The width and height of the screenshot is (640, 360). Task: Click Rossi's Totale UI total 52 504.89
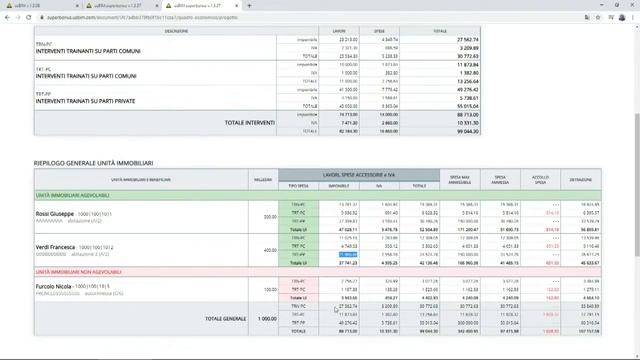tap(429, 230)
